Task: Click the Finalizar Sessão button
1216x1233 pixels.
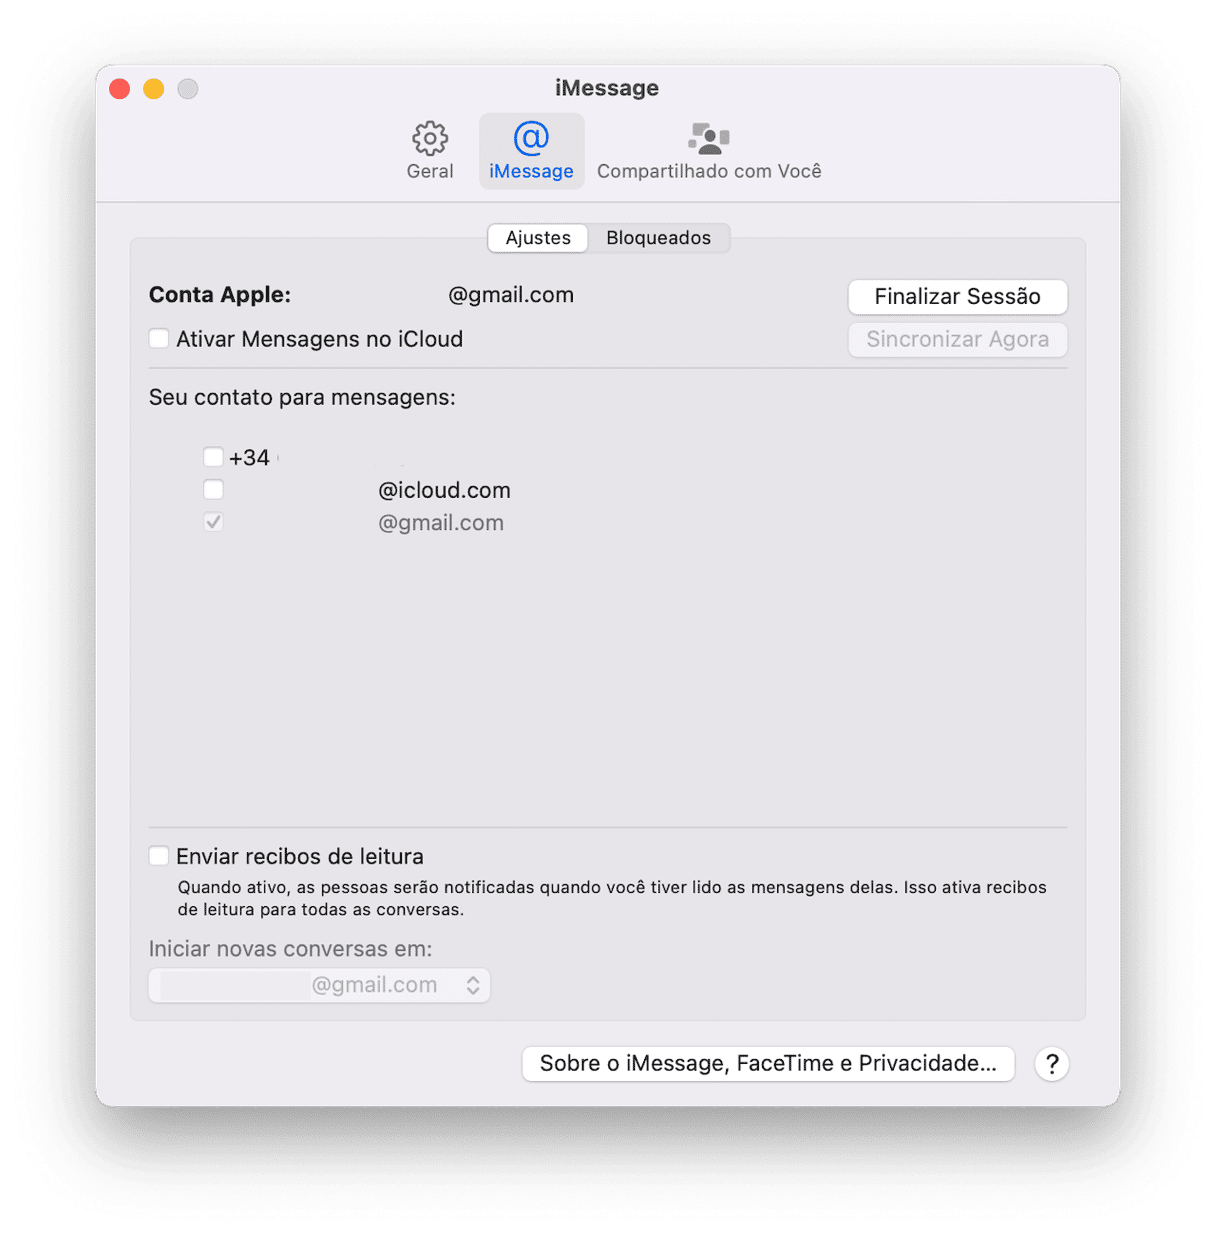Action: pyautogui.click(x=957, y=296)
